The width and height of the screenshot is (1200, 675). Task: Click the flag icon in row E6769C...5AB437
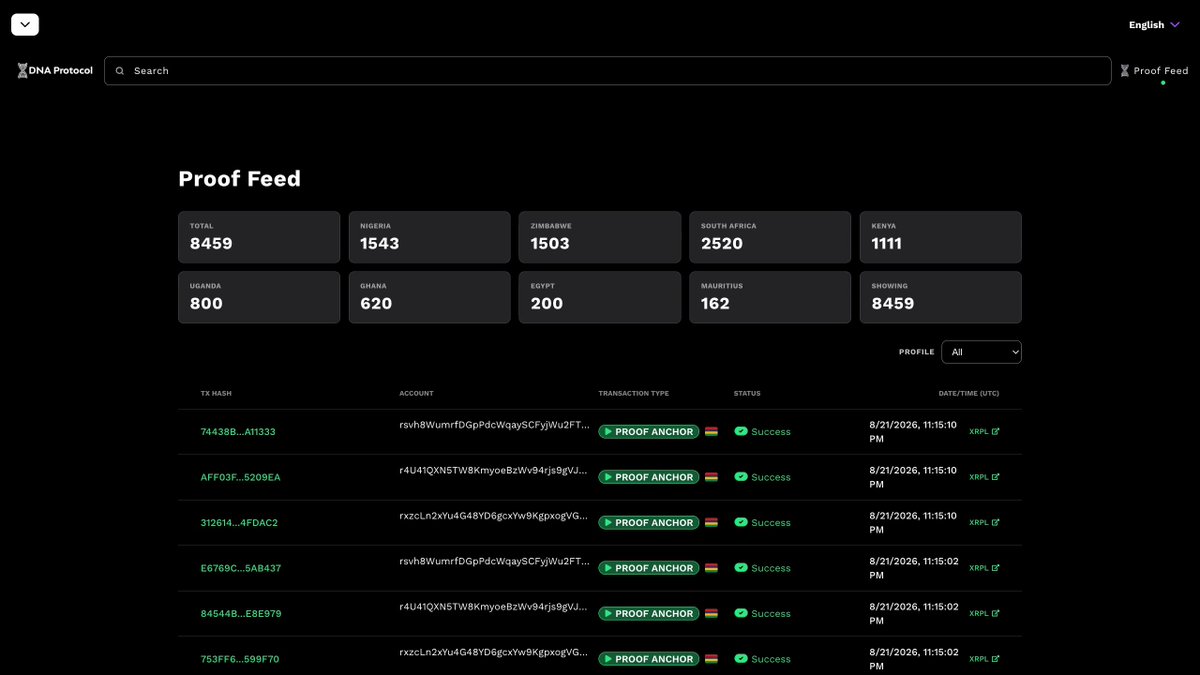point(711,568)
